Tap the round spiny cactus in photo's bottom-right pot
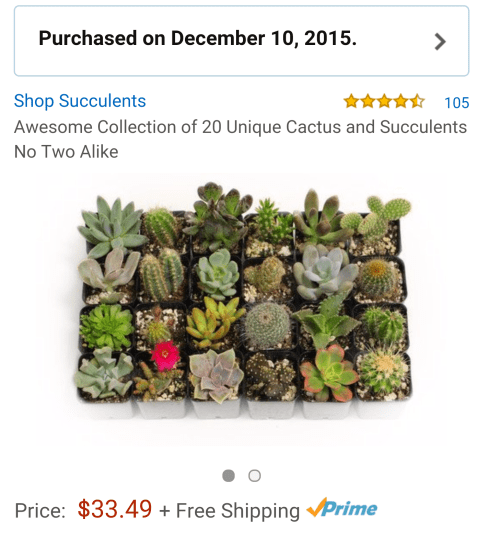 [383, 372]
